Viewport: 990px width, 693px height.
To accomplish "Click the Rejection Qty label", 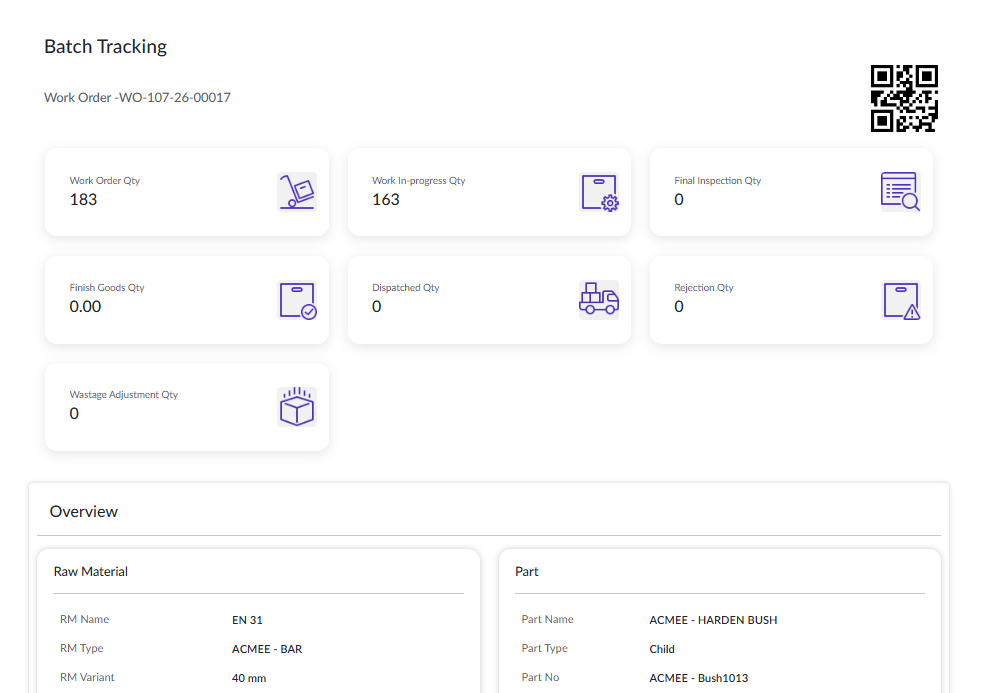I will tap(704, 288).
